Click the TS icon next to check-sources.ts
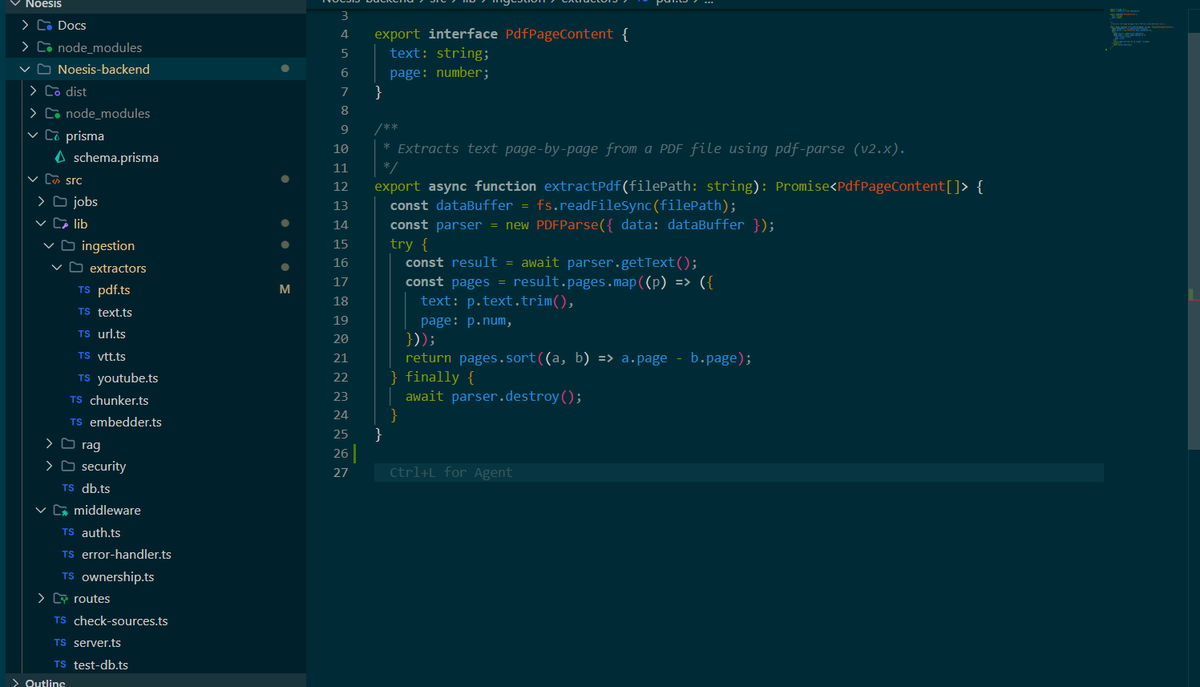 [x=60, y=621]
